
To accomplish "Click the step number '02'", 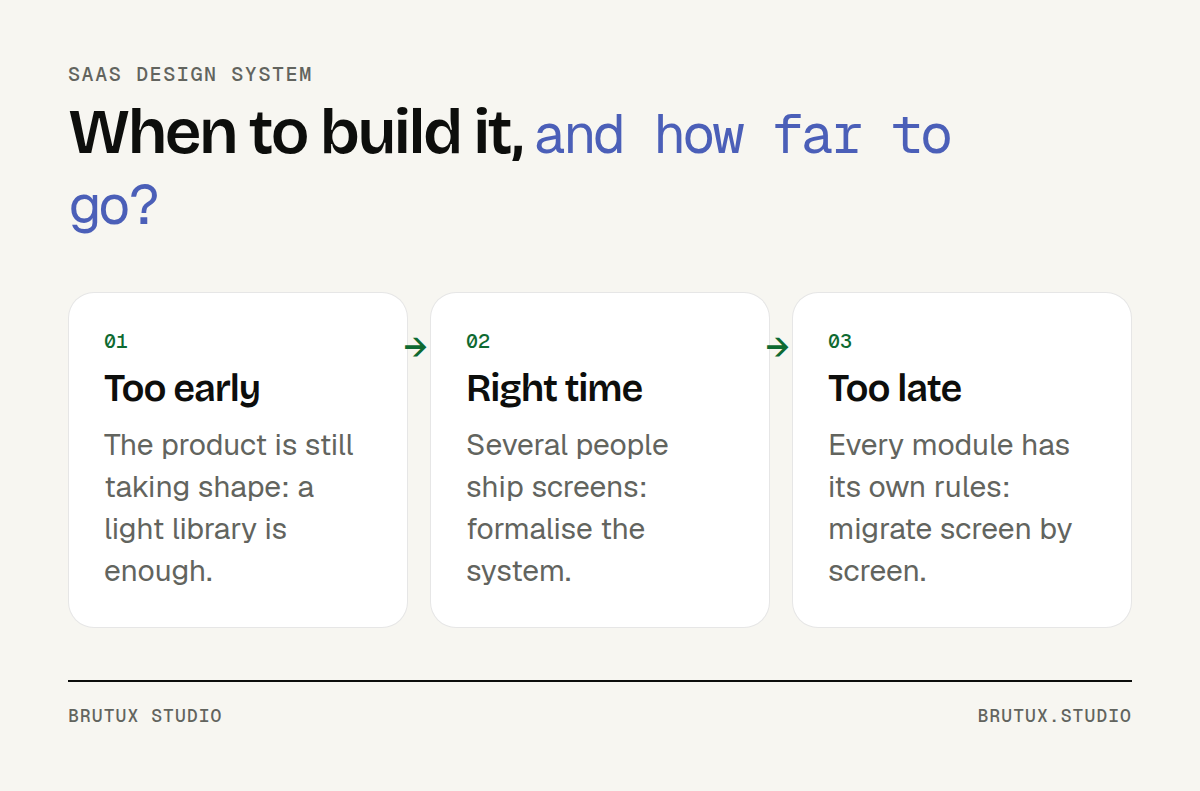I will coord(478,342).
